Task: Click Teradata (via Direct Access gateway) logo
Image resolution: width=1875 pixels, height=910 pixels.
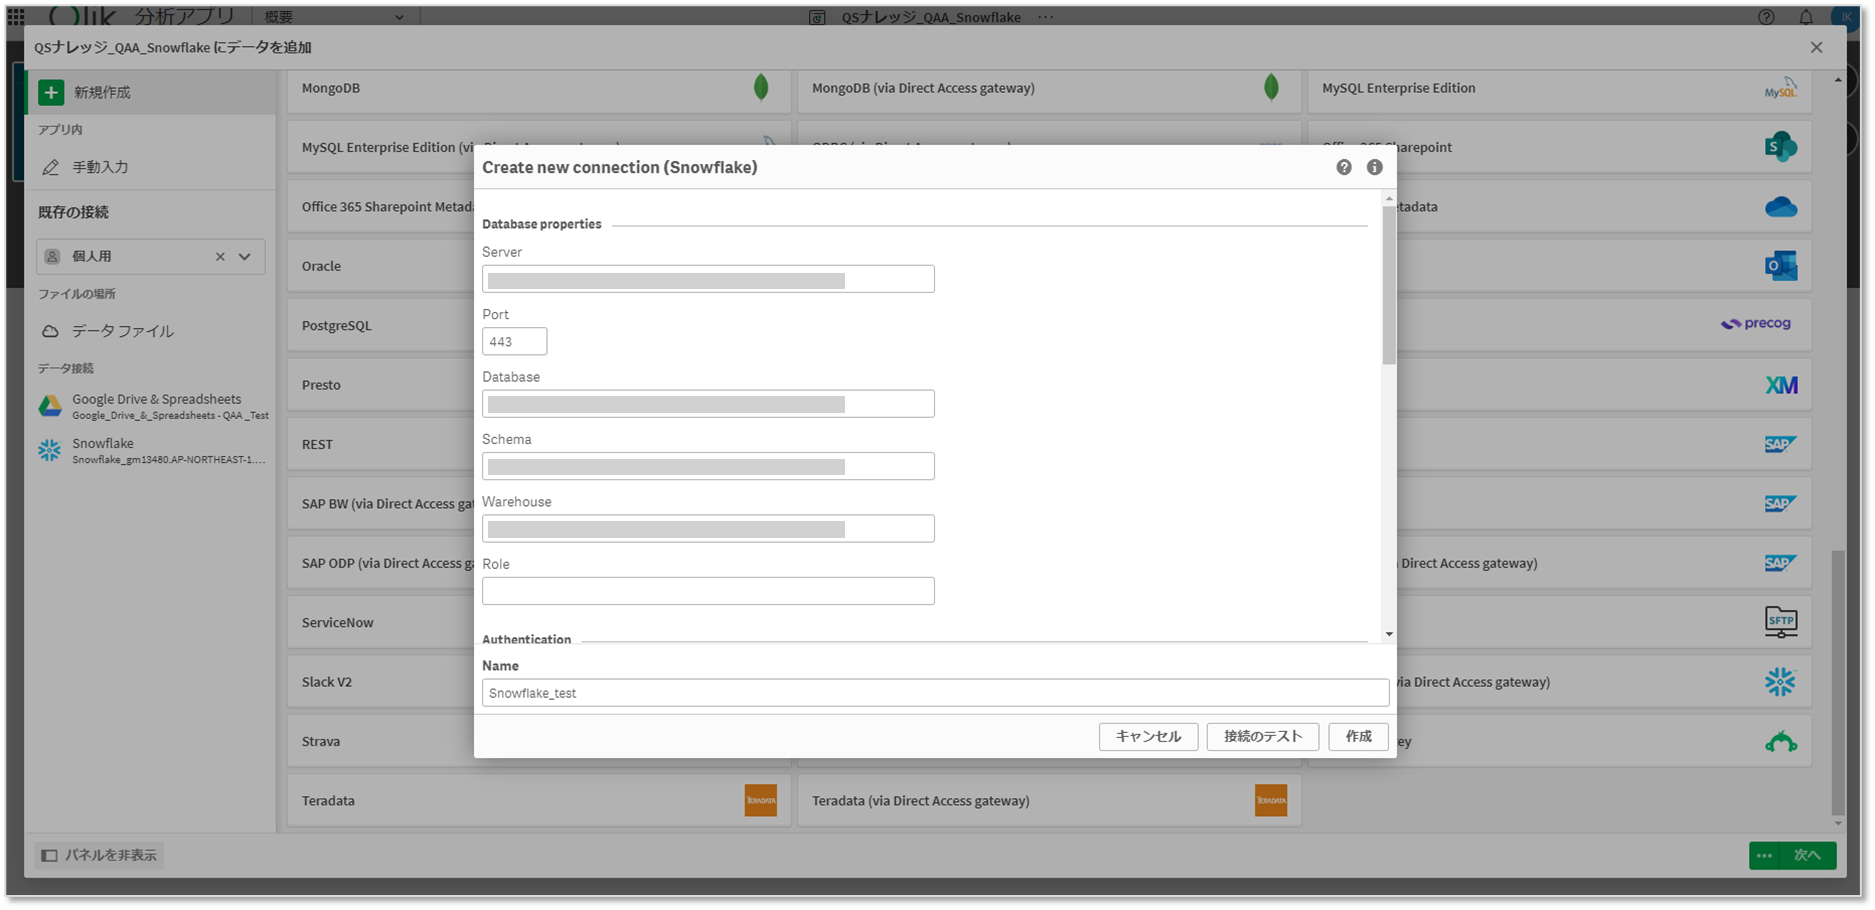Action: pyautogui.click(x=1271, y=800)
